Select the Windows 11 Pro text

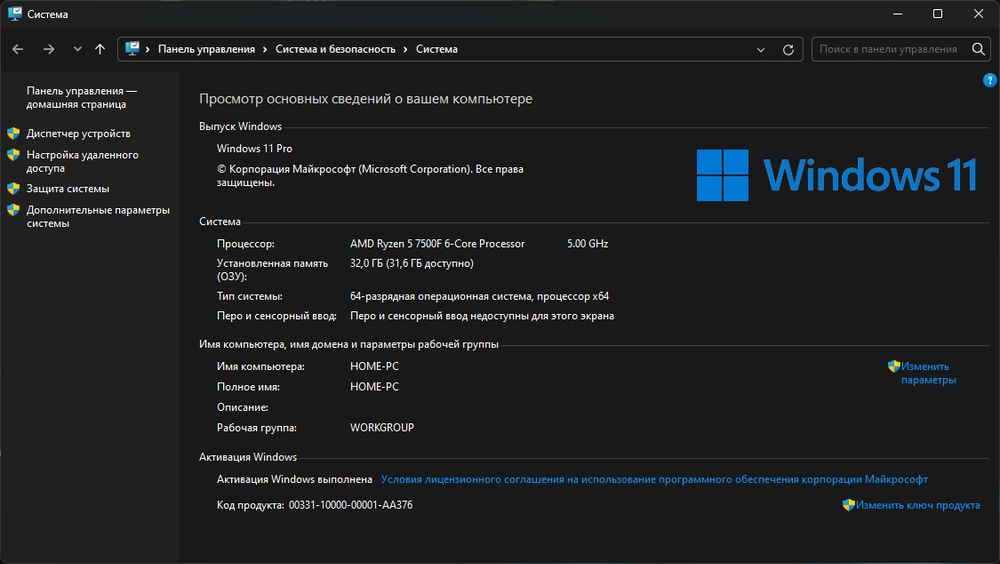point(254,149)
